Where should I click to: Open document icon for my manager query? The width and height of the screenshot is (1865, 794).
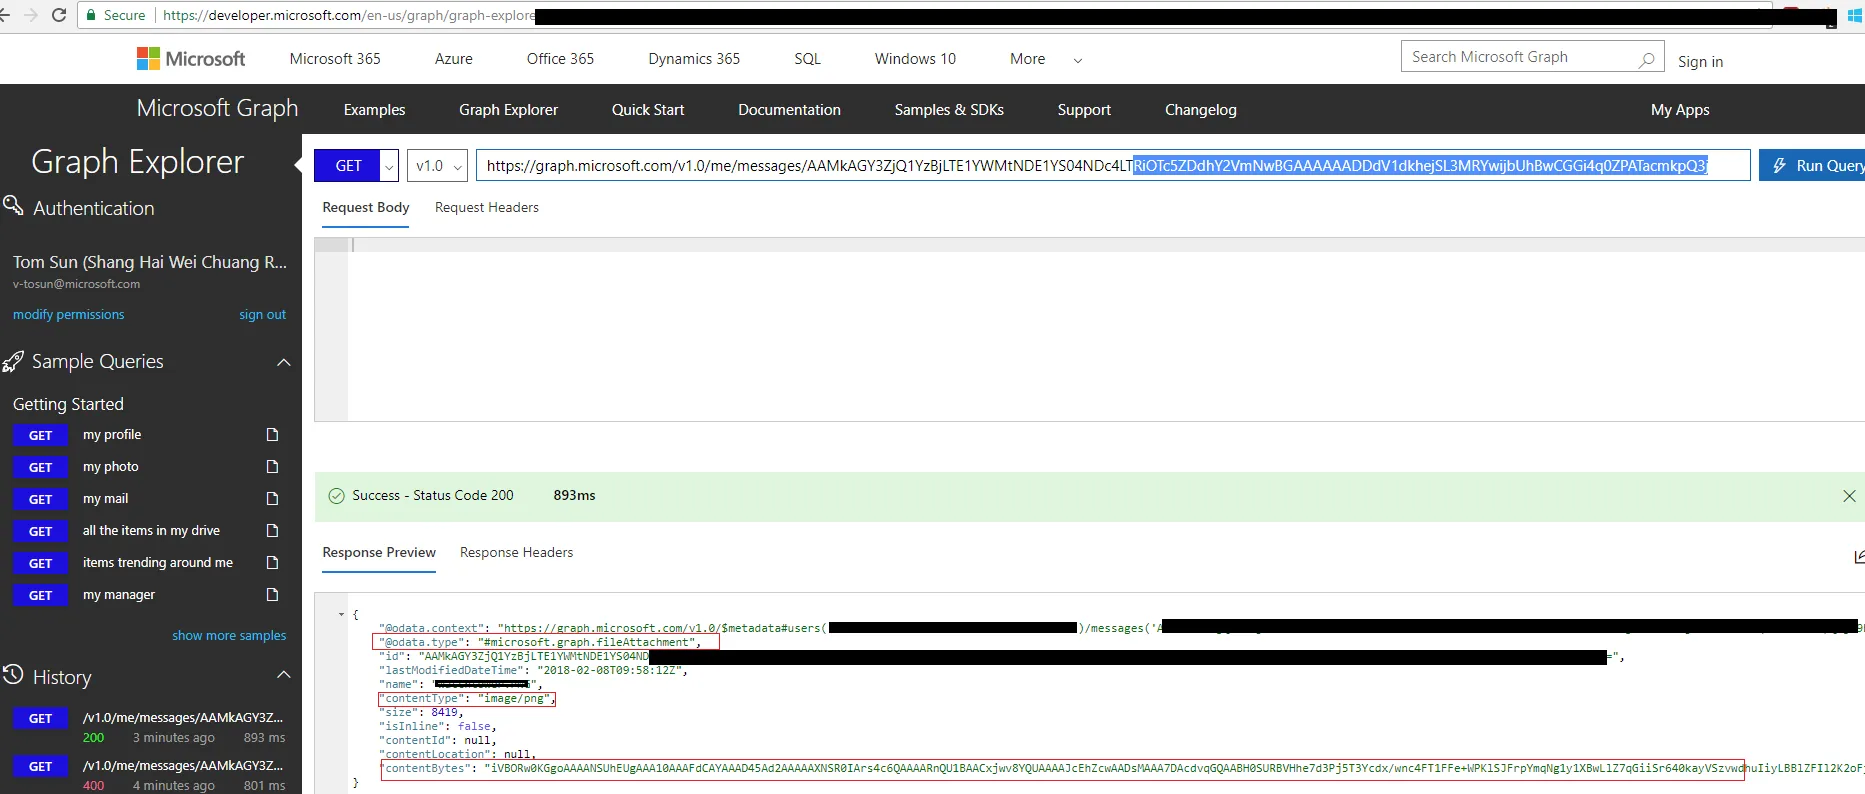pos(272,595)
